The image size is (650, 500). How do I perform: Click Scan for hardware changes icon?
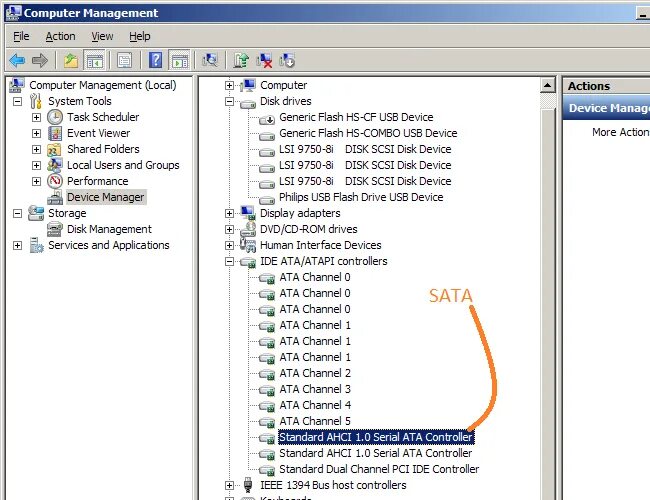[210, 61]
